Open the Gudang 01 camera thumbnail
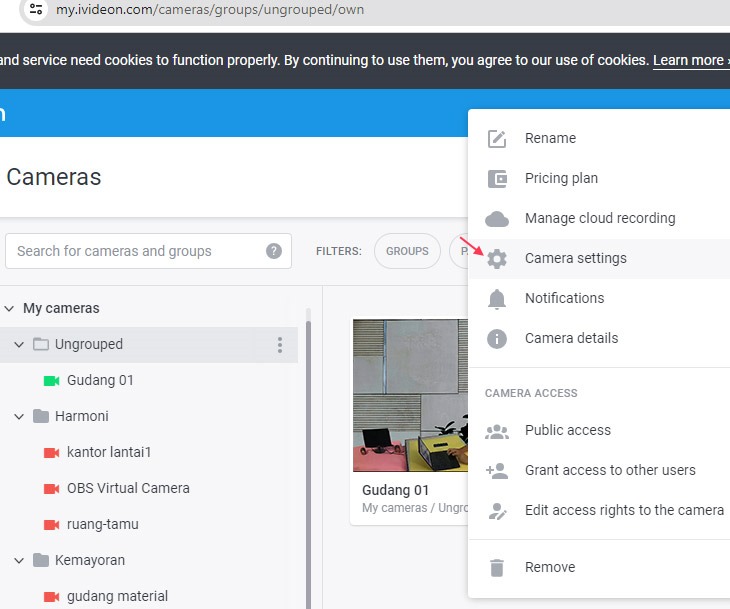Image resolution: width=730 pixels, height=609 pixels. pos(410,395)
